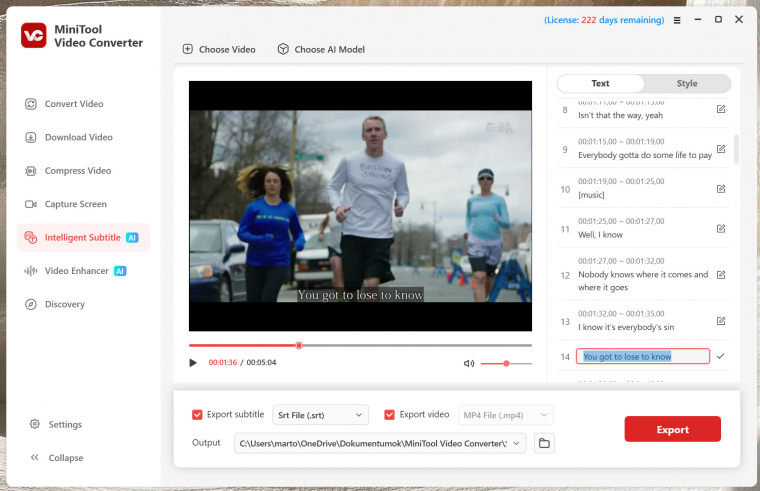Click Choose AI Model button

point(321,49)
